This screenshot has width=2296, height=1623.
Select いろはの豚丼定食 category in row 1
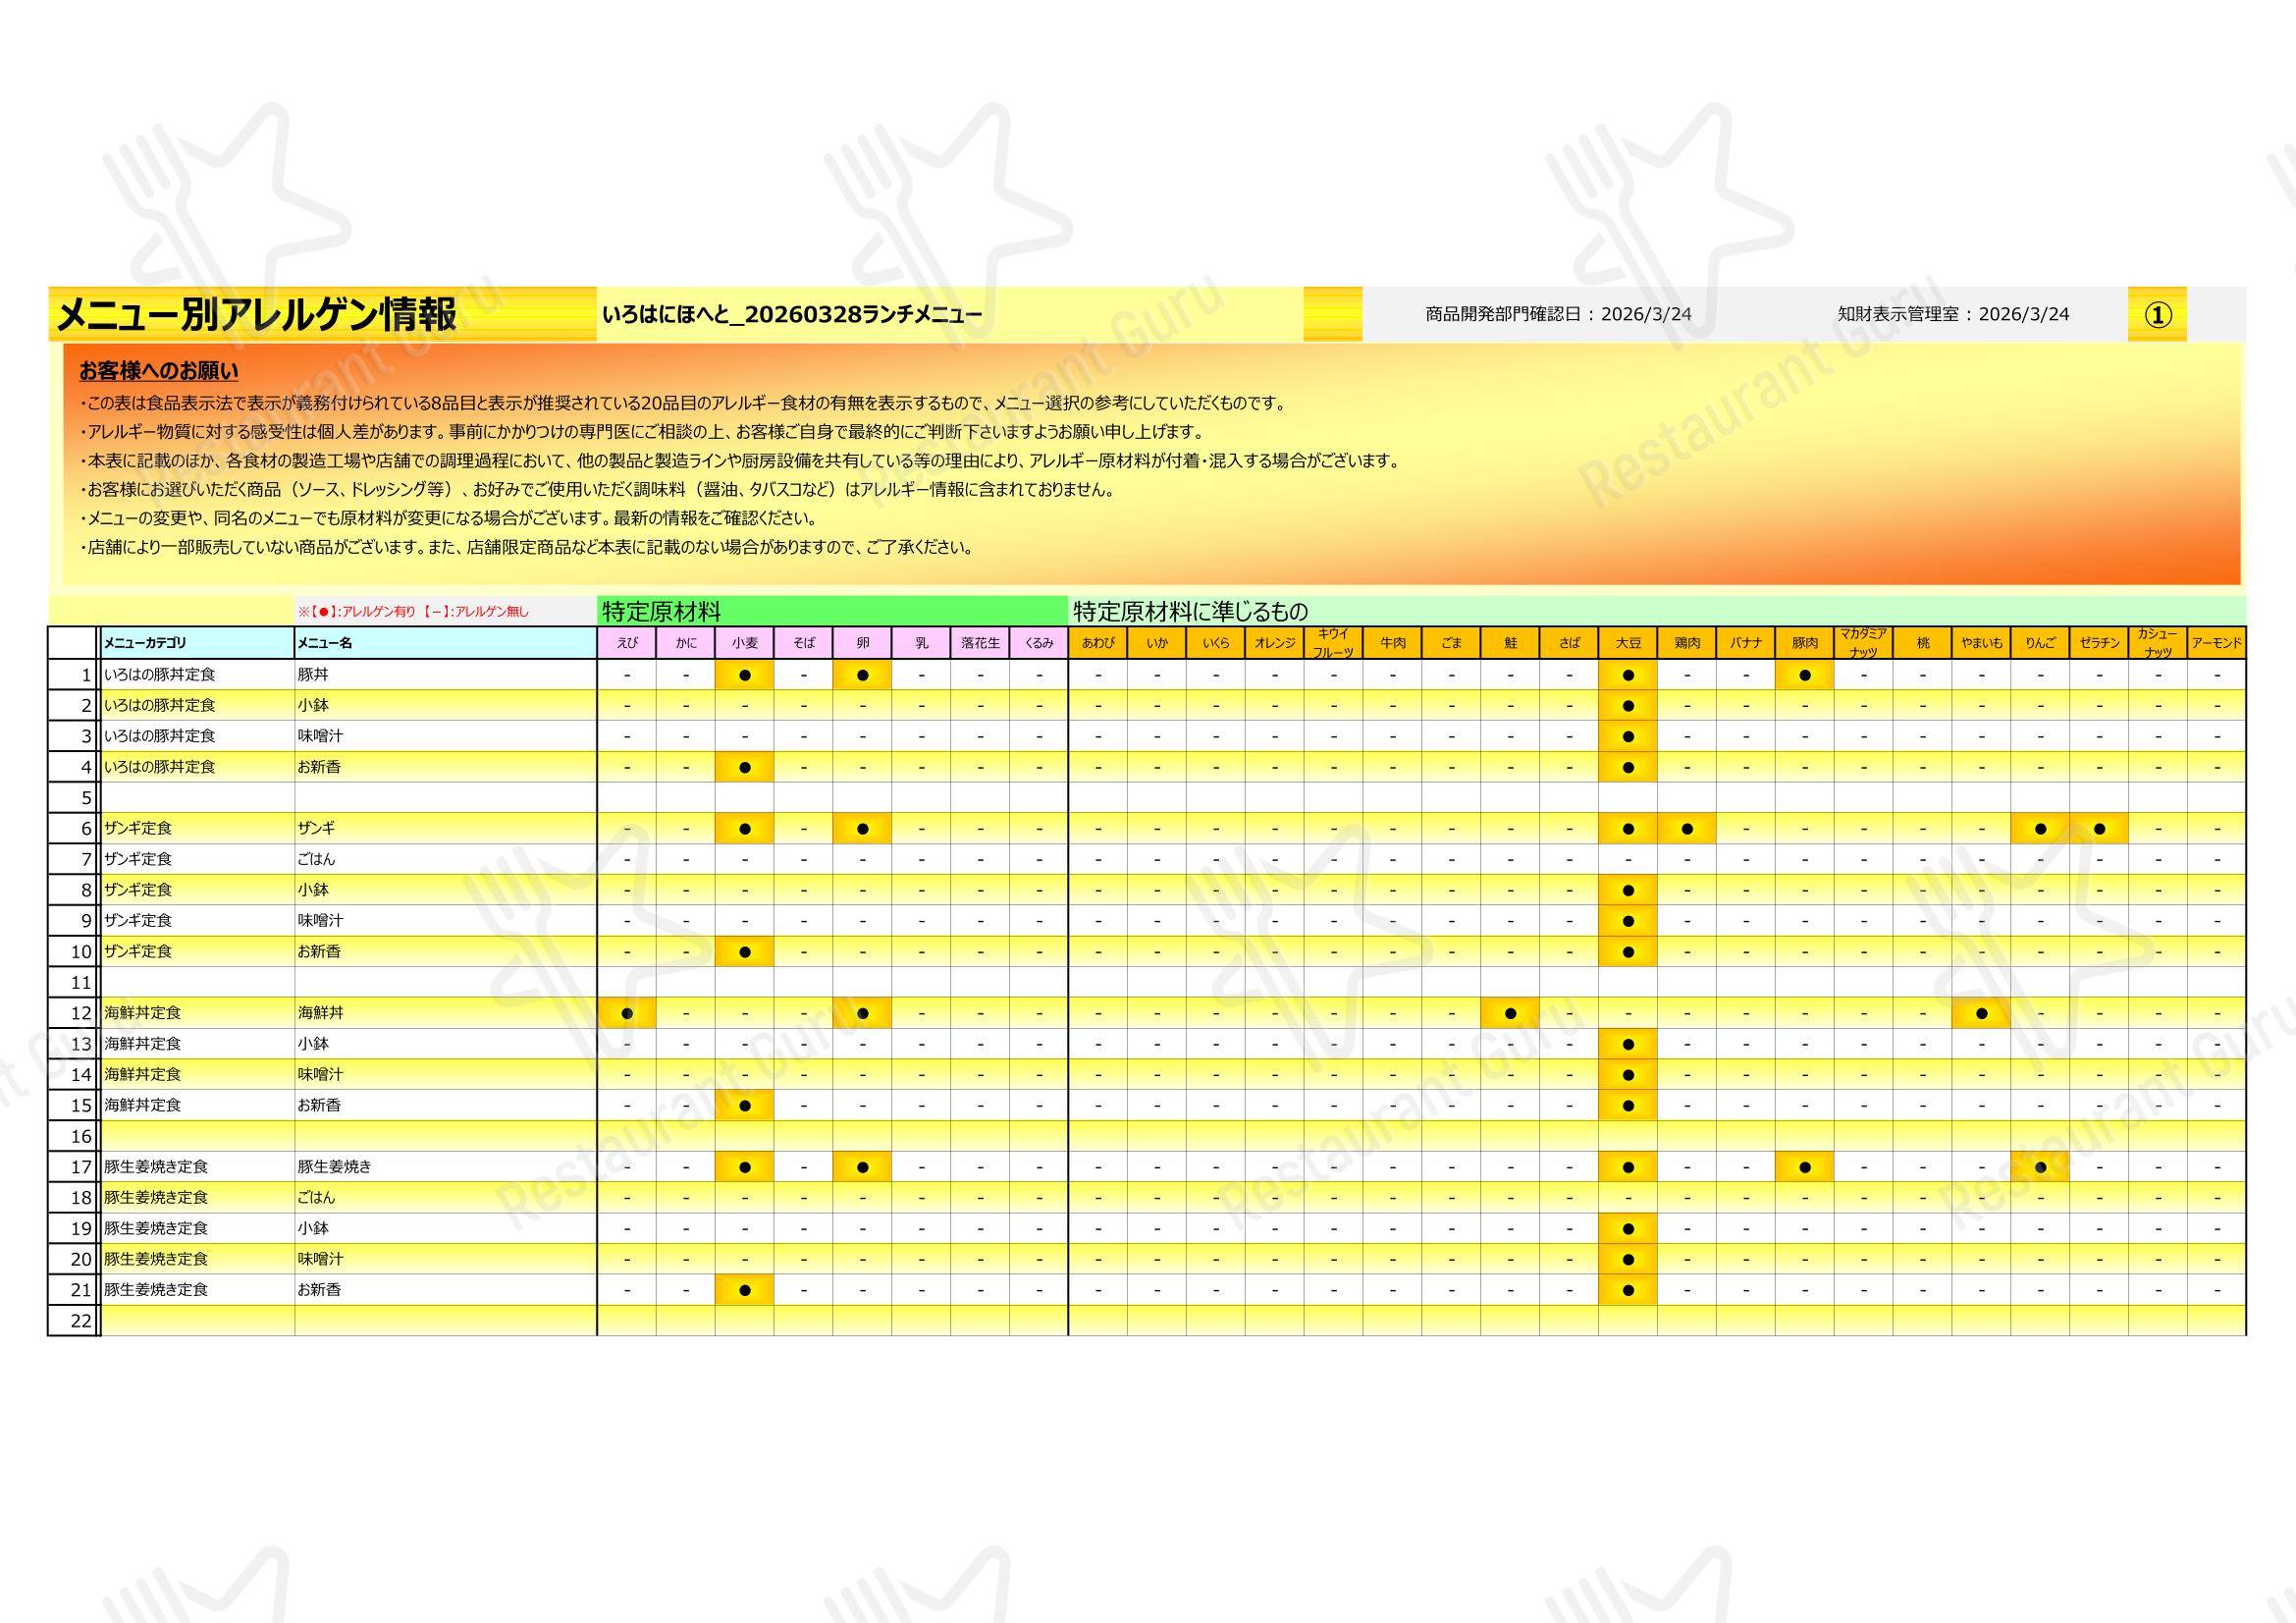click(160, 675)
